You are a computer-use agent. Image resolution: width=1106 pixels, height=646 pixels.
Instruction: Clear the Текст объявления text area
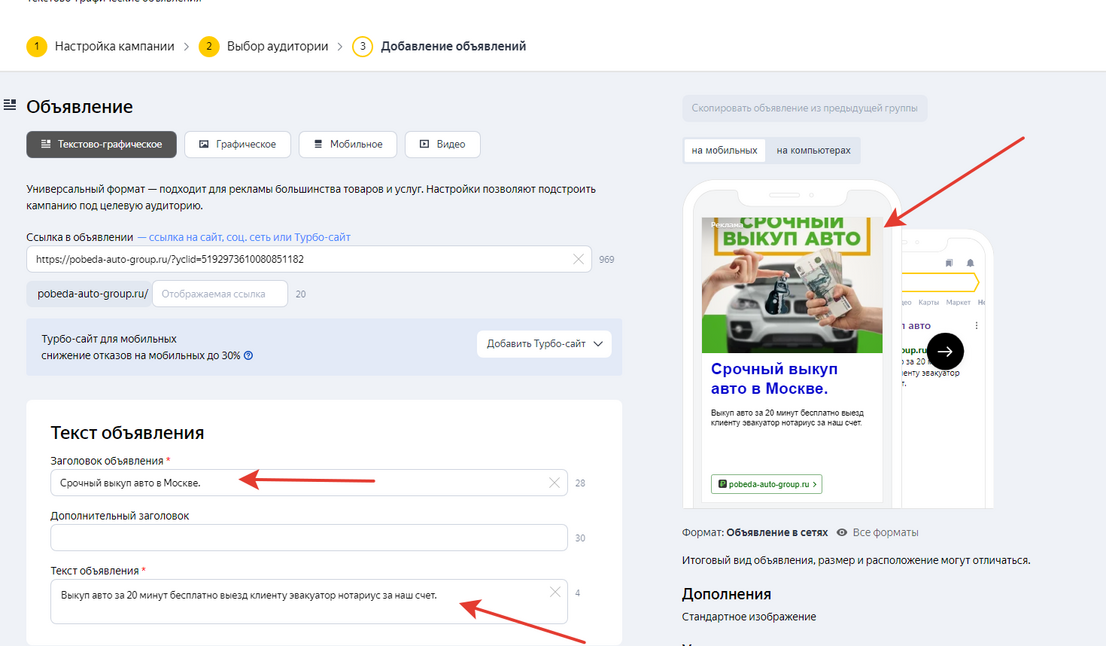[x=555, y=592]
